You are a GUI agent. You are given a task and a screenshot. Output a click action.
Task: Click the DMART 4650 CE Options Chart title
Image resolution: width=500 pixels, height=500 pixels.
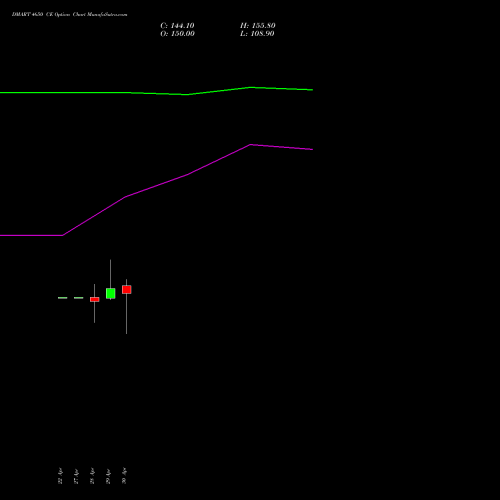[69, 15]
